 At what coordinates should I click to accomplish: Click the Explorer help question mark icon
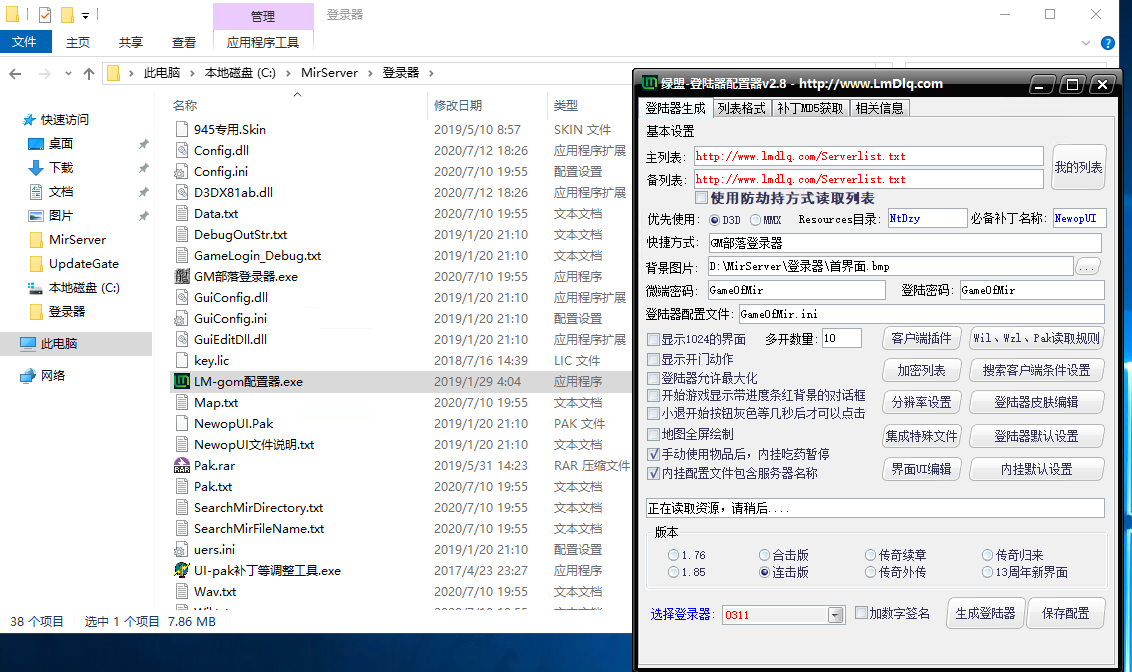click(x=1107, y=43)
